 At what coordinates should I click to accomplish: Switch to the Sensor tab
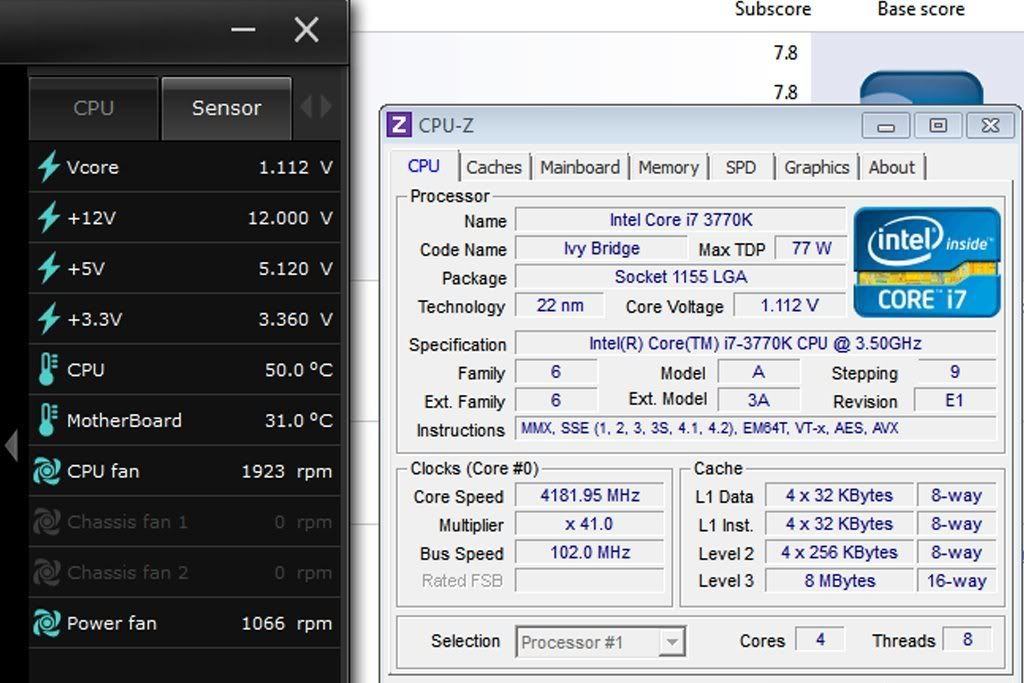click(226, 108)
